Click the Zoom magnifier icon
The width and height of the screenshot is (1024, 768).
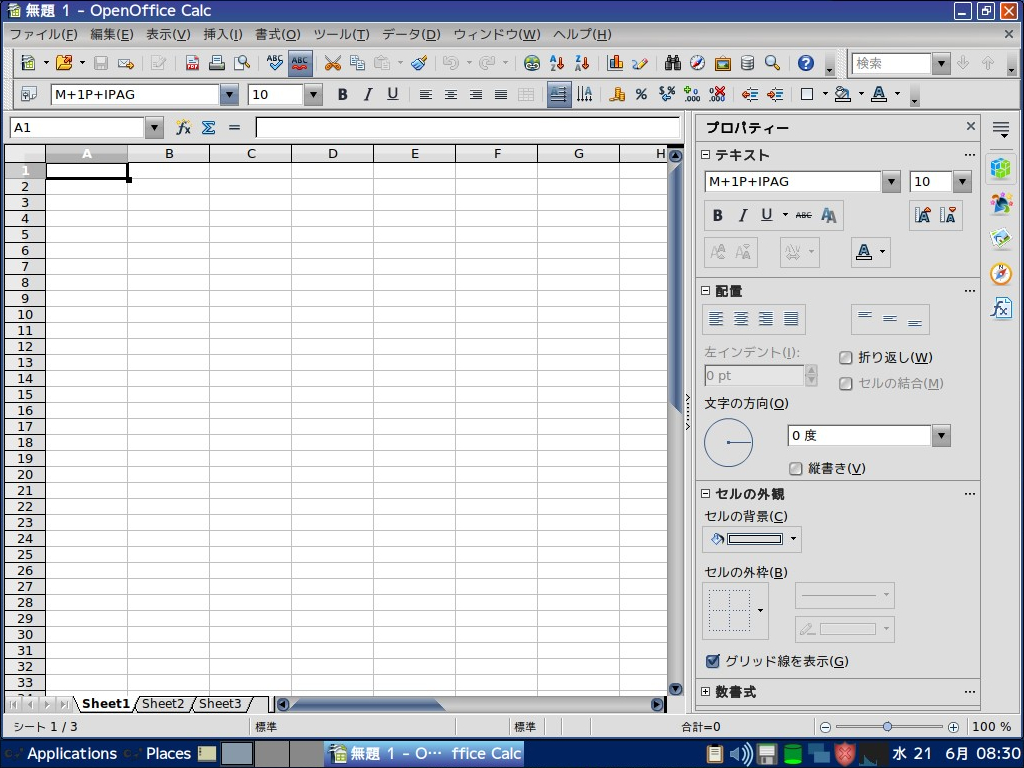(x=773, y=63)
